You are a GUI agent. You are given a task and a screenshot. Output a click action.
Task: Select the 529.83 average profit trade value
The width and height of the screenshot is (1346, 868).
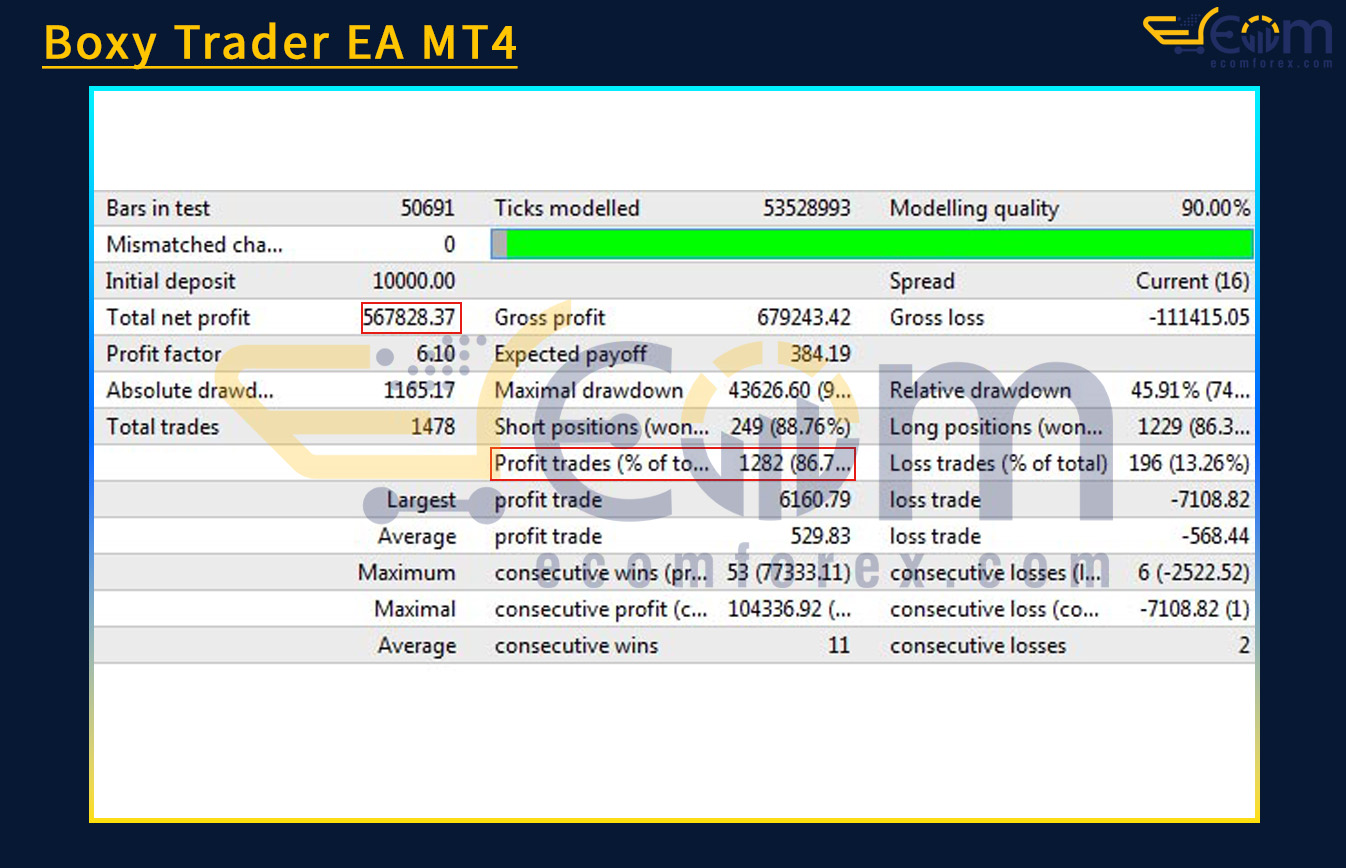(821, 536)
